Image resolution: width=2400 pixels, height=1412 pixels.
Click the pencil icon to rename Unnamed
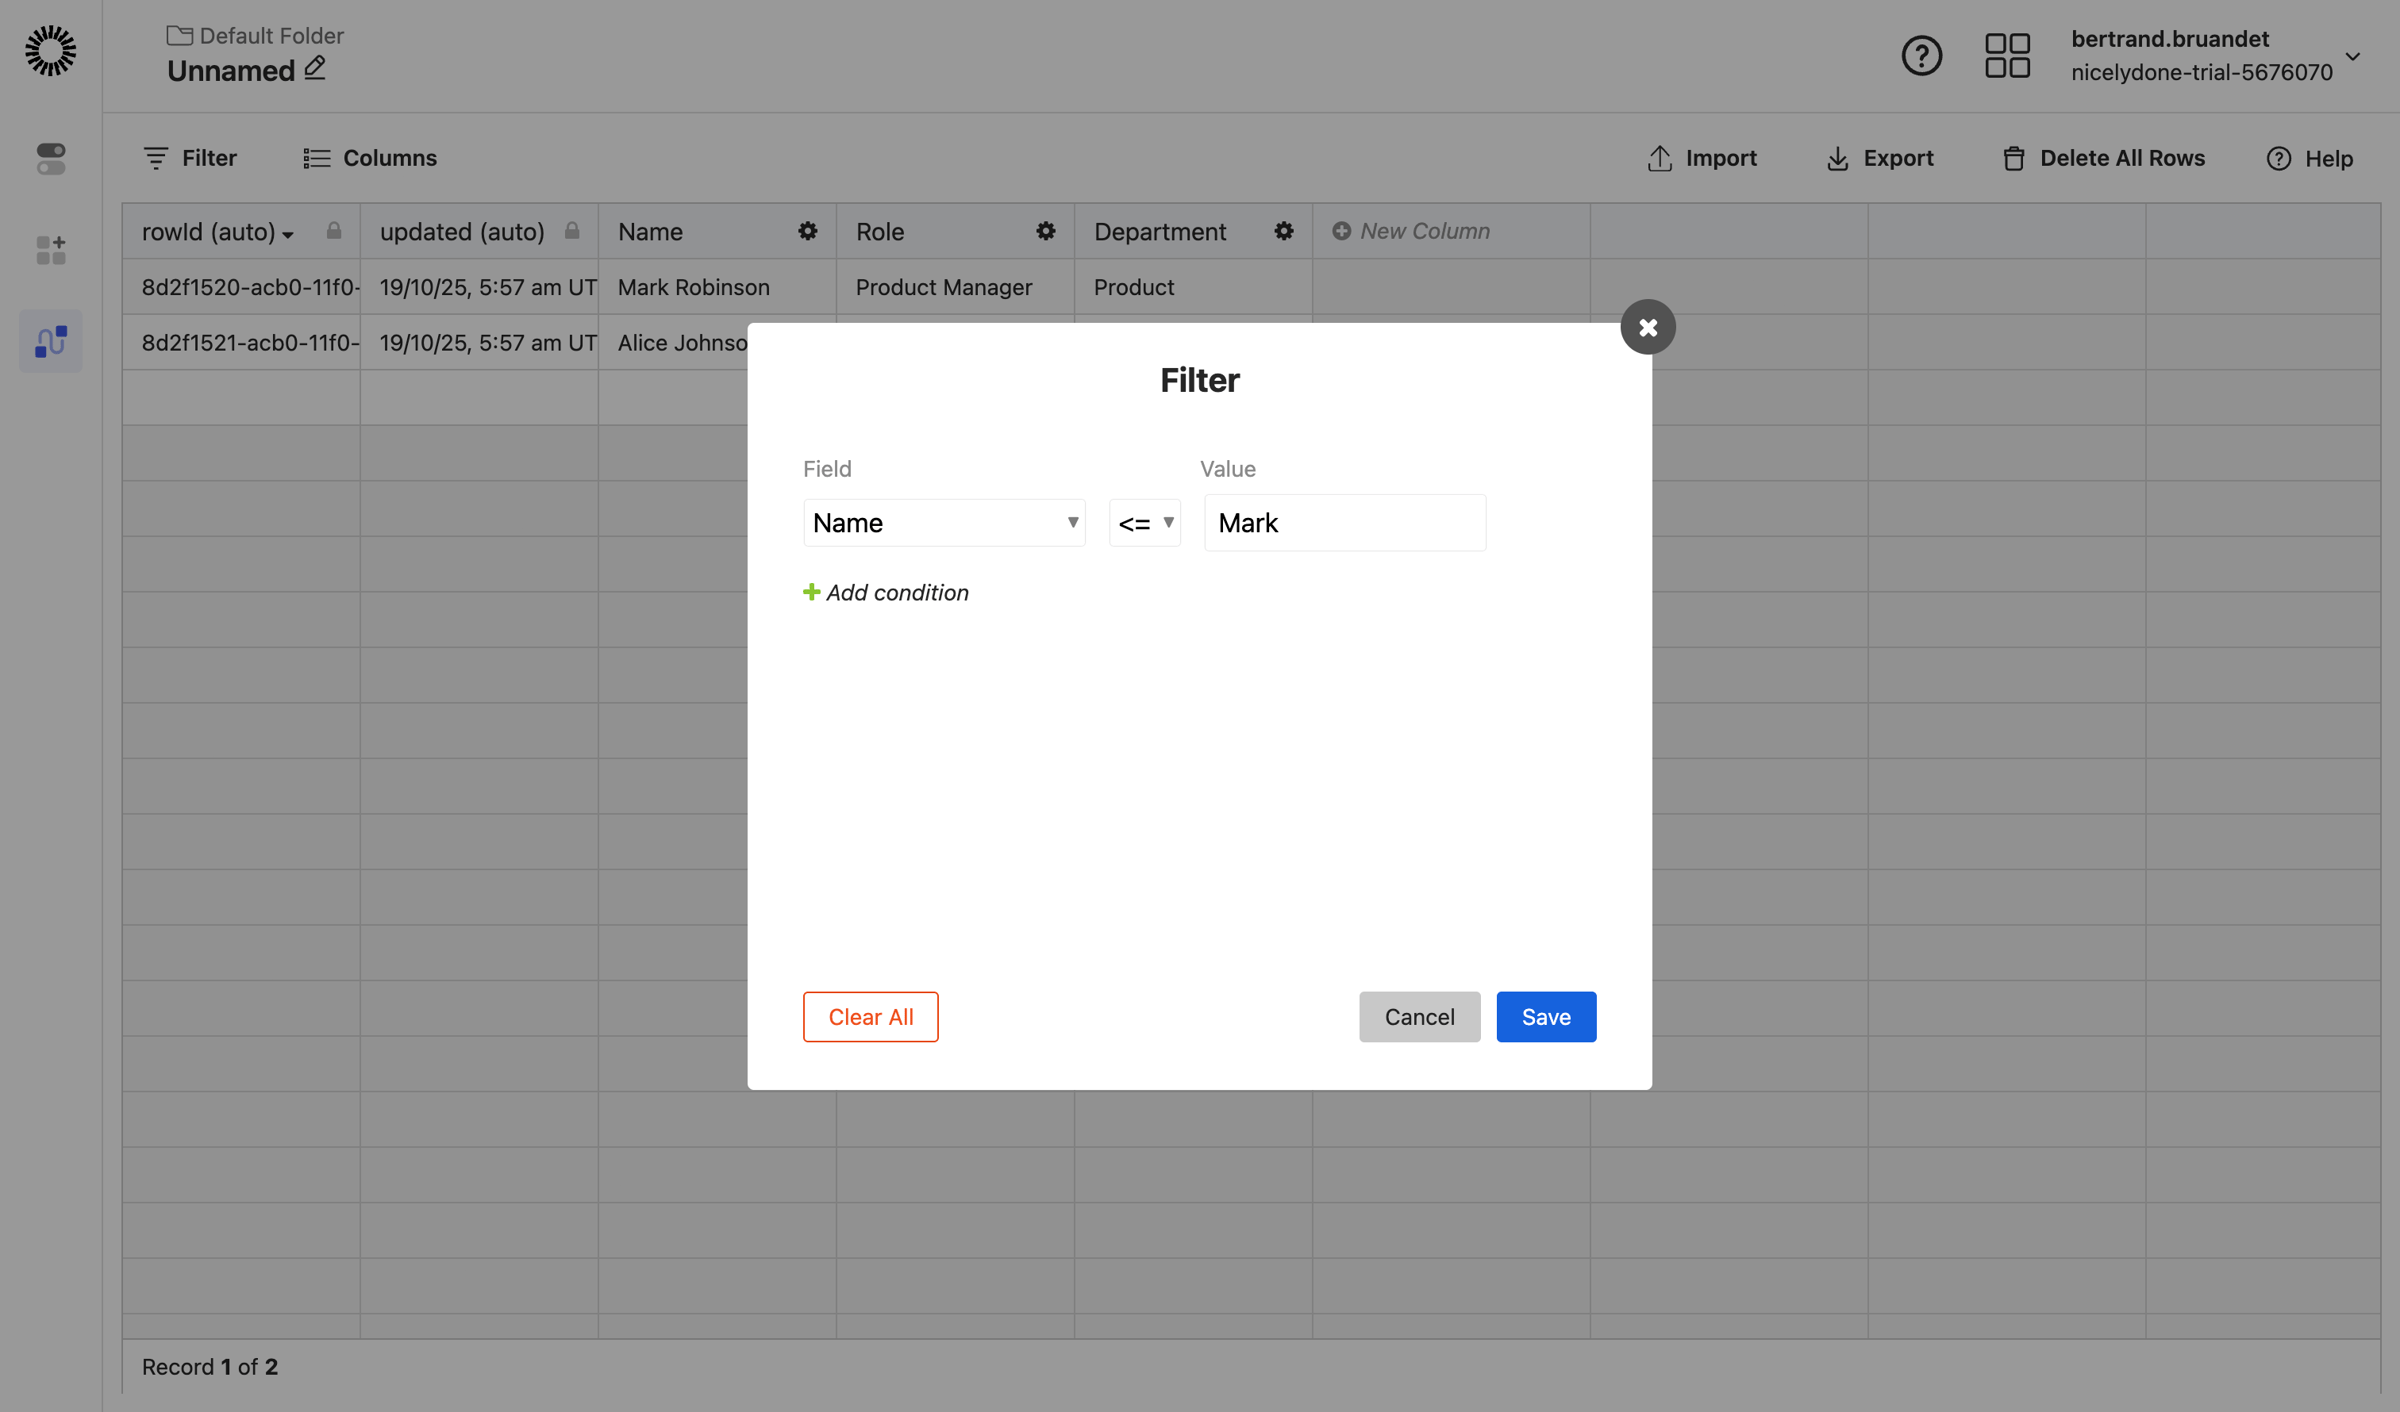tap(315, 68)
